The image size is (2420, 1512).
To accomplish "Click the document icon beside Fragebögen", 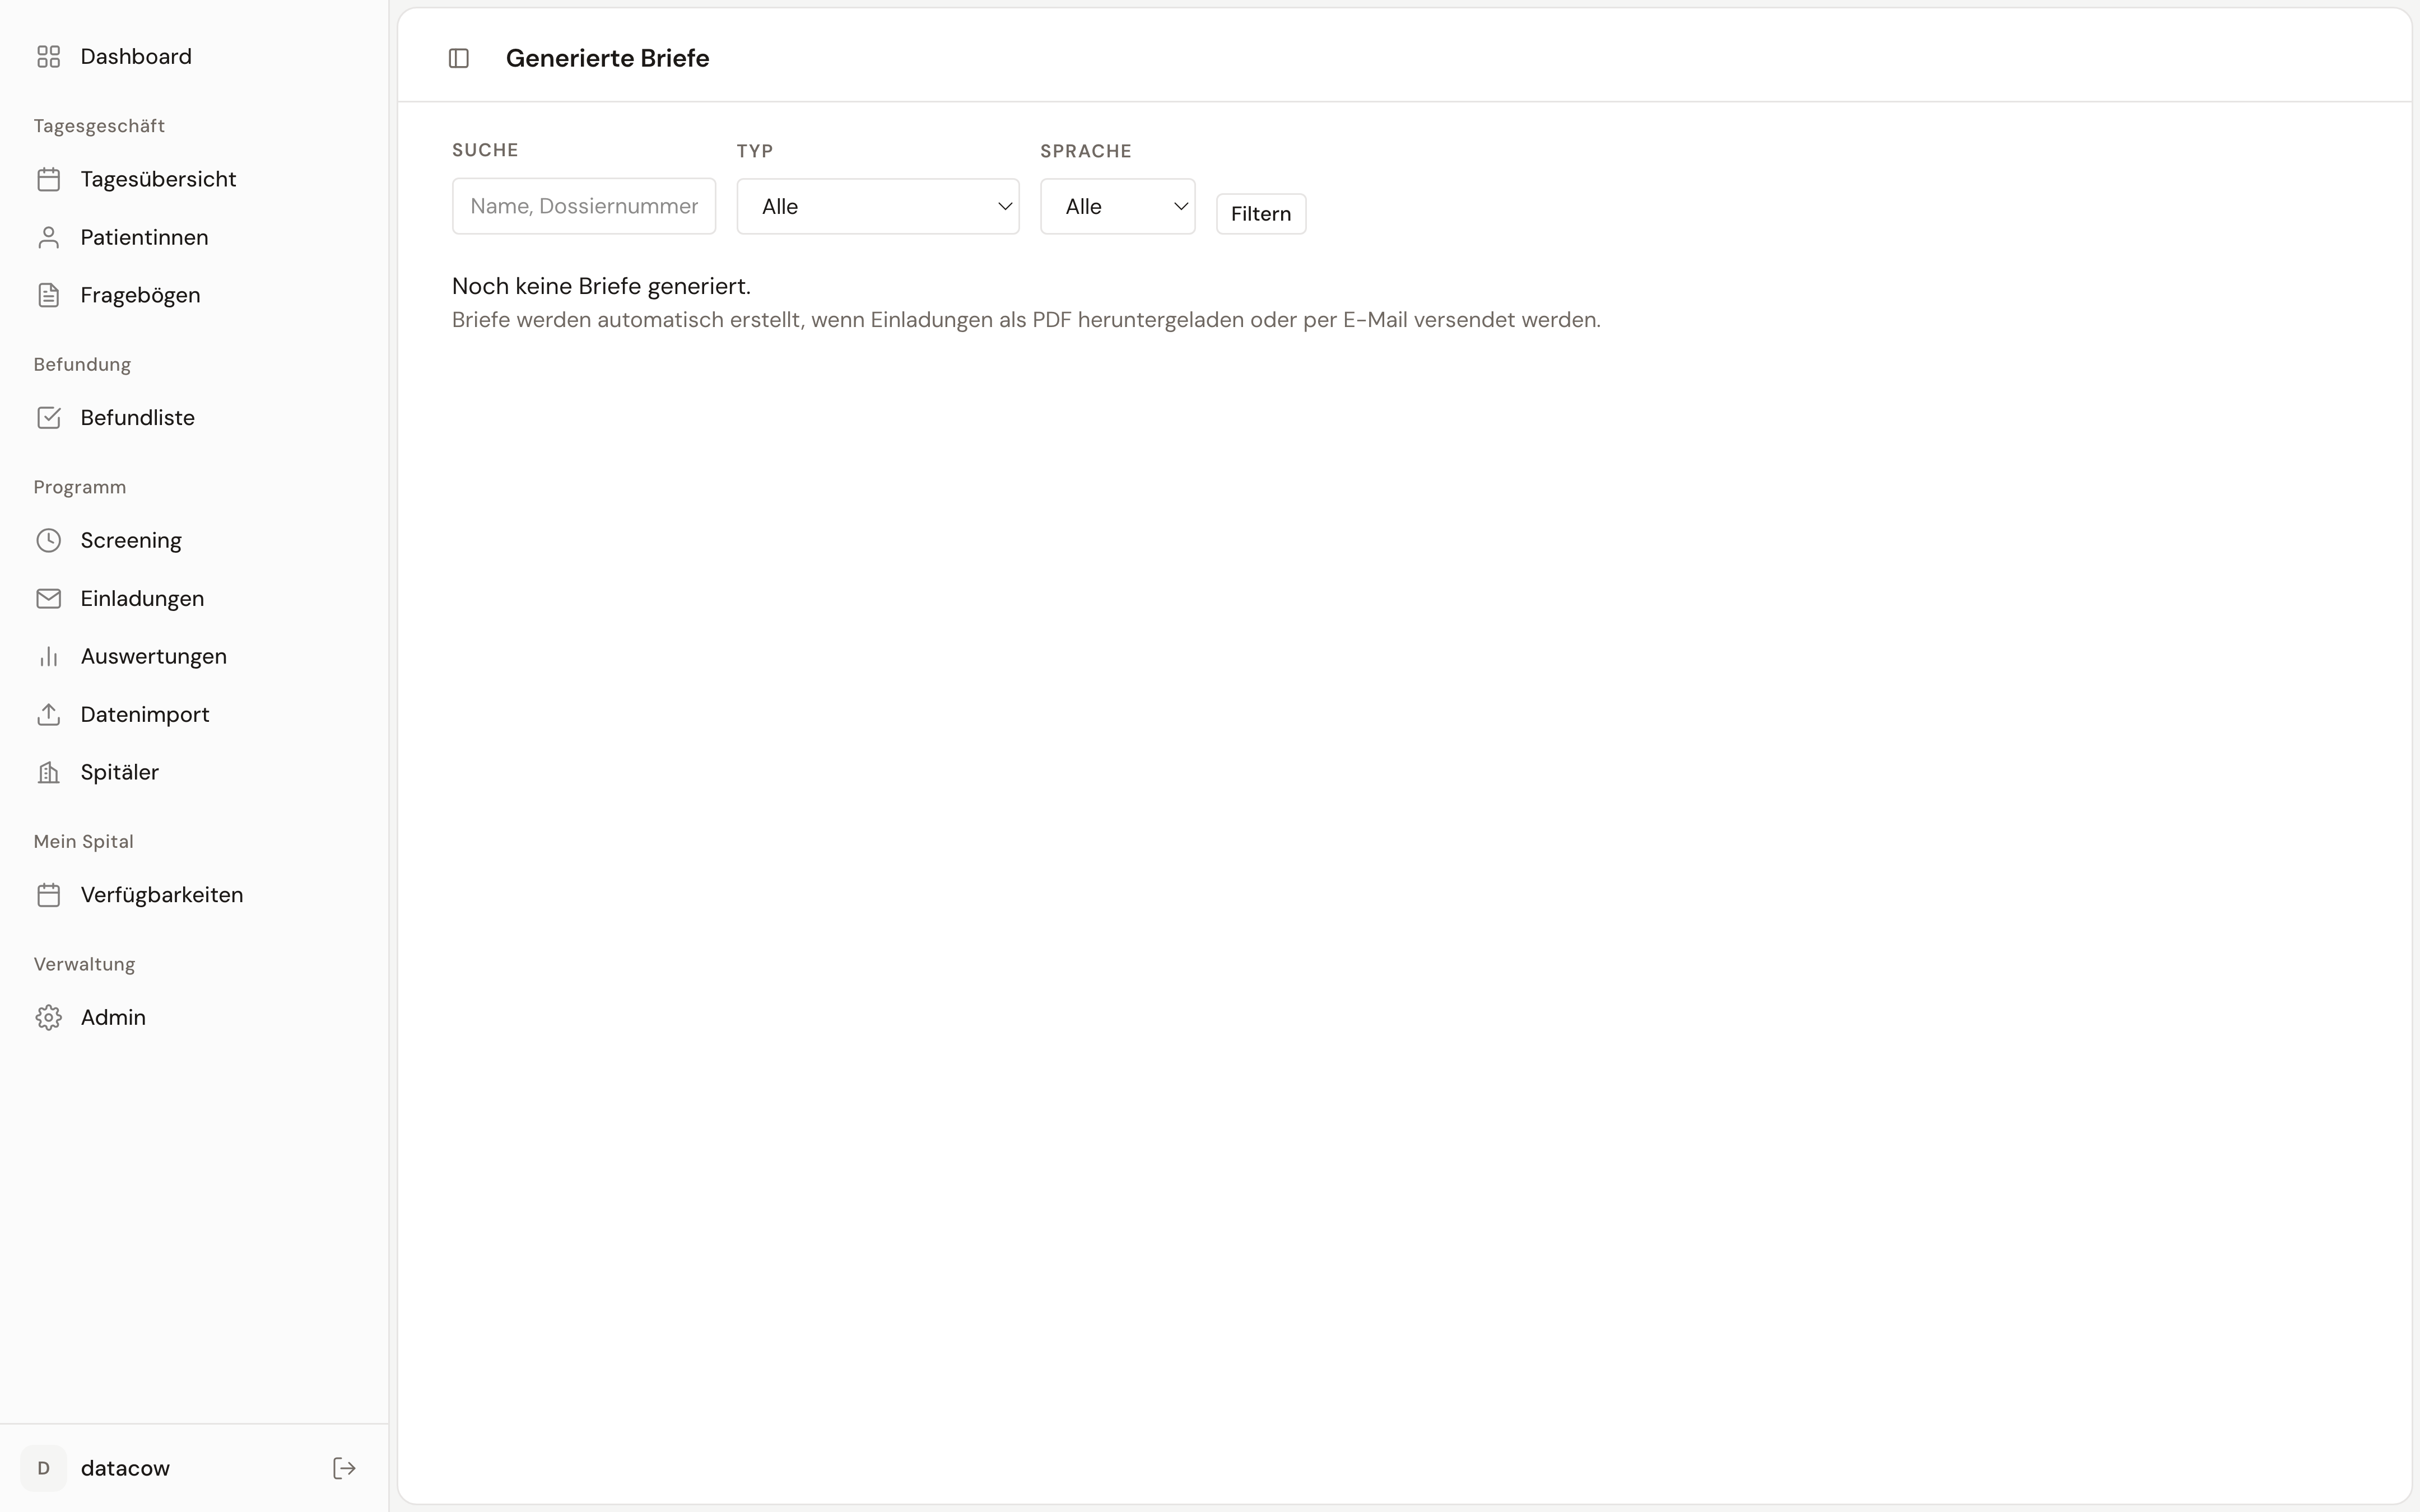I will pos(48,296).
